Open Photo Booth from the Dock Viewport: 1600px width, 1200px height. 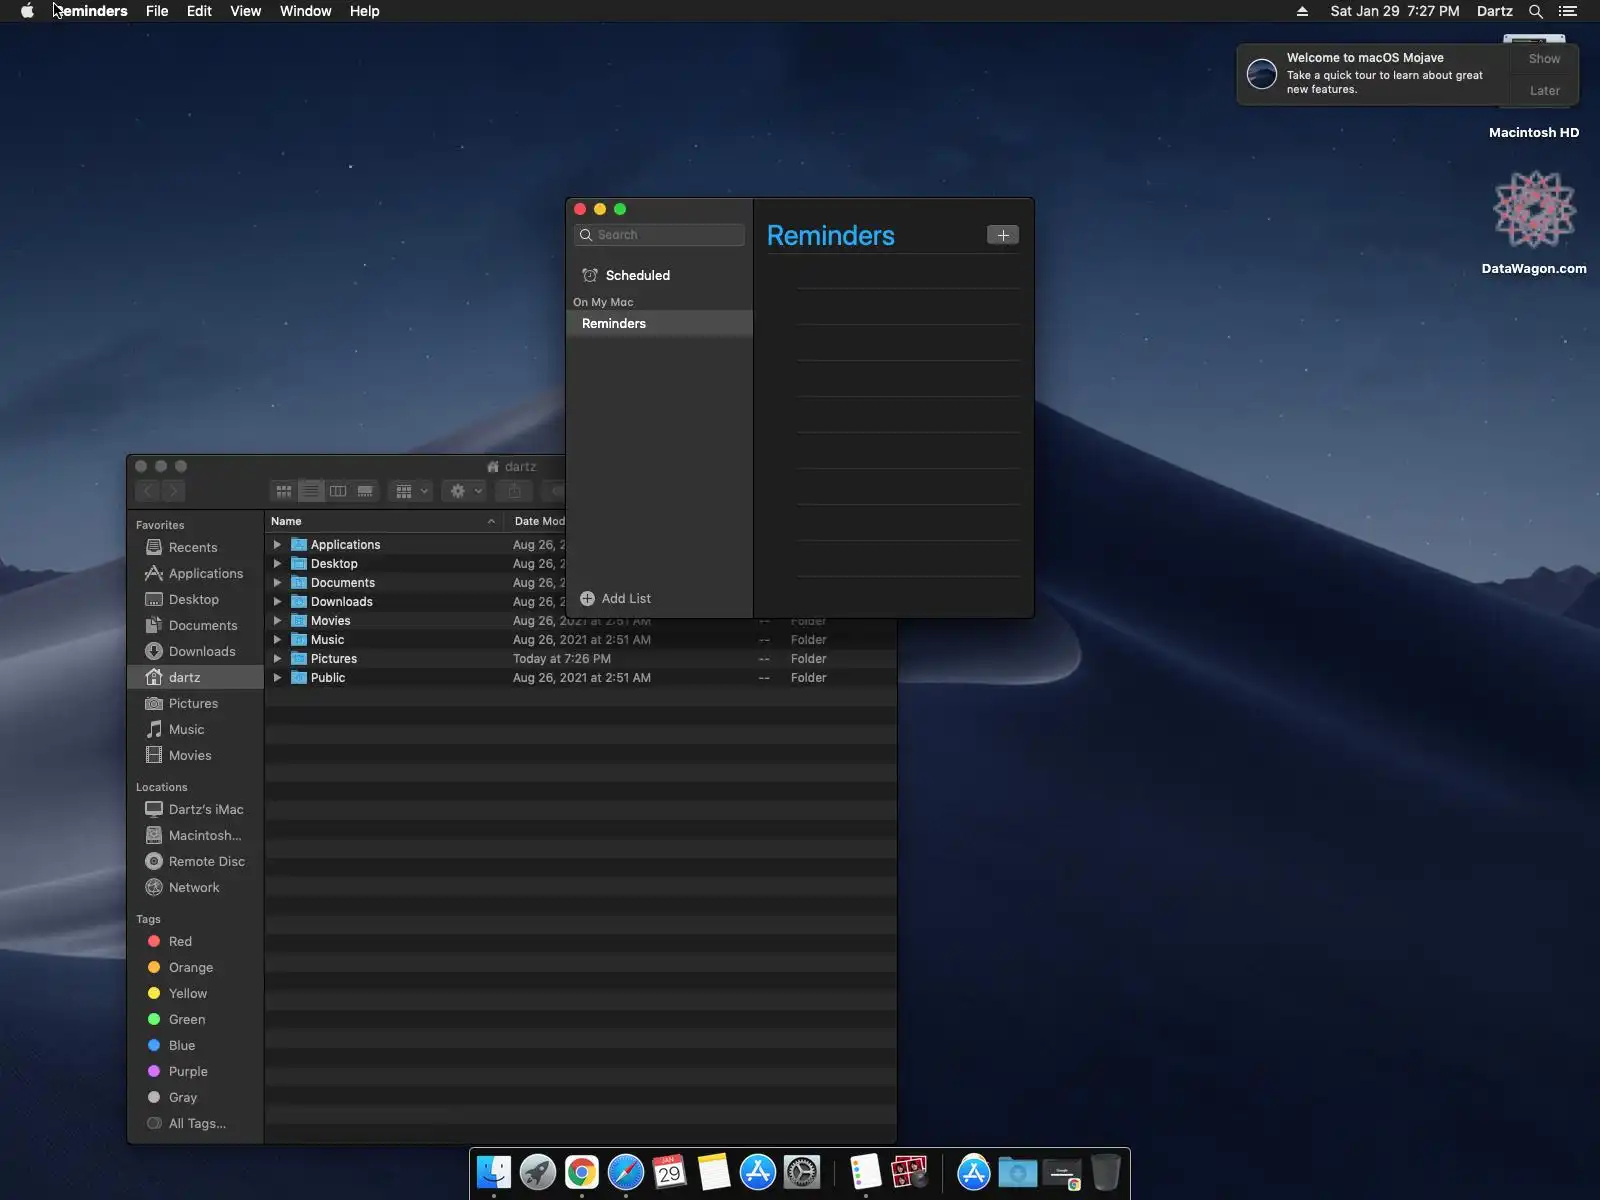click(x=909, y=1172)
